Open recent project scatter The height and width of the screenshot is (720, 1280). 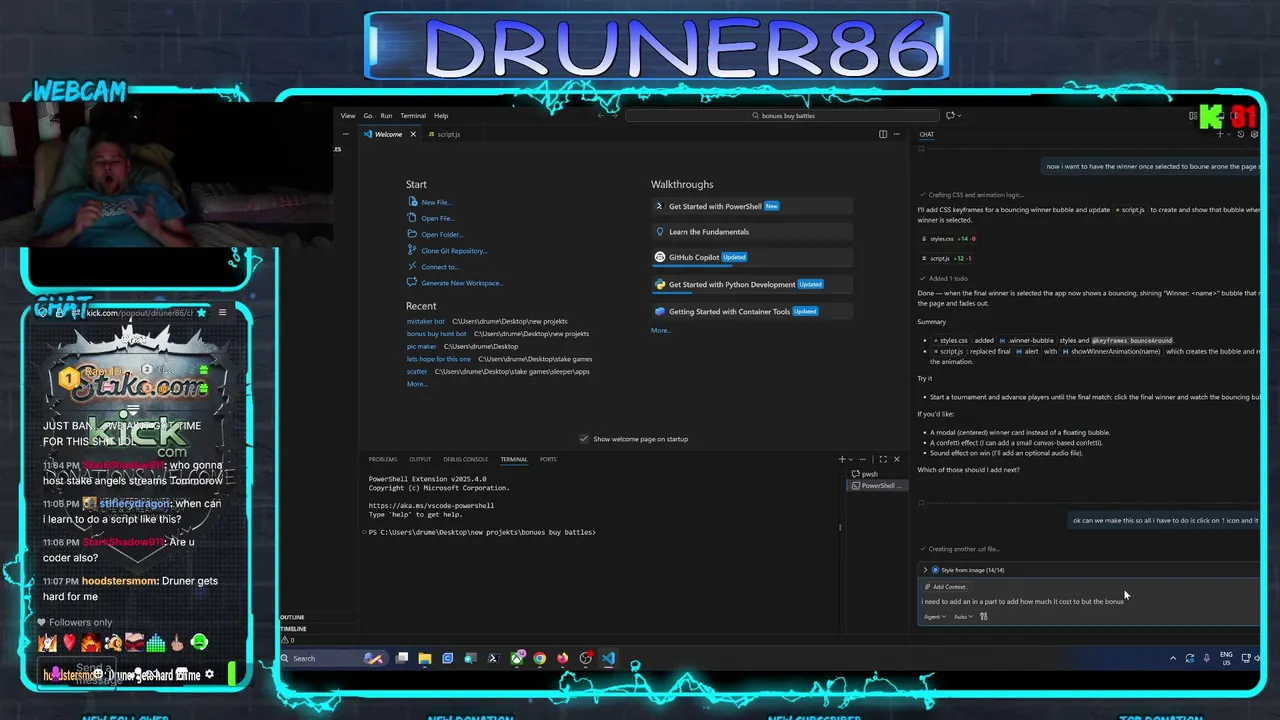[416, 371]
